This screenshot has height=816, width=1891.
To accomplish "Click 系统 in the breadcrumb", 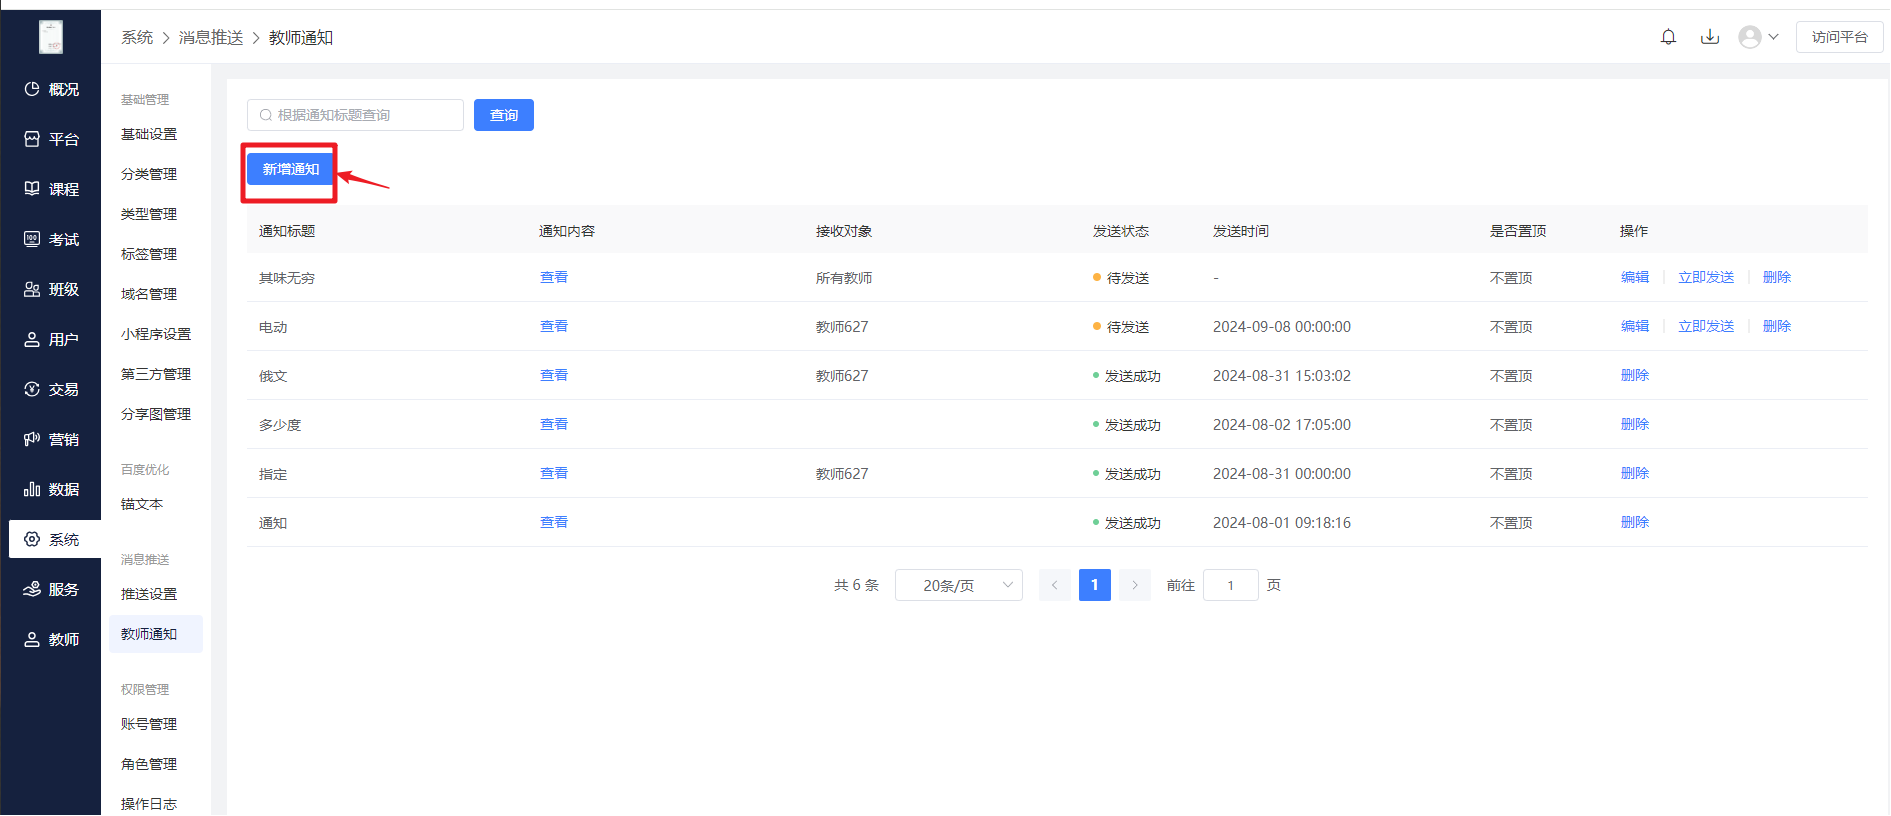I will tap(137, 37).
